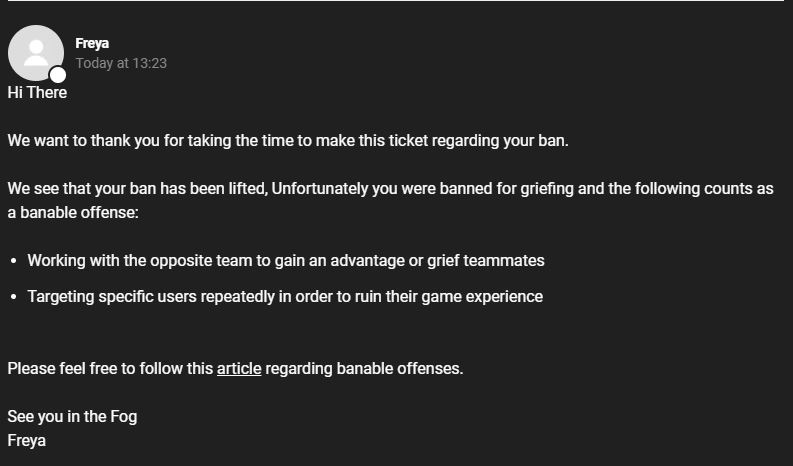Click the white status dot on avatar

click(x=58, y=75)
